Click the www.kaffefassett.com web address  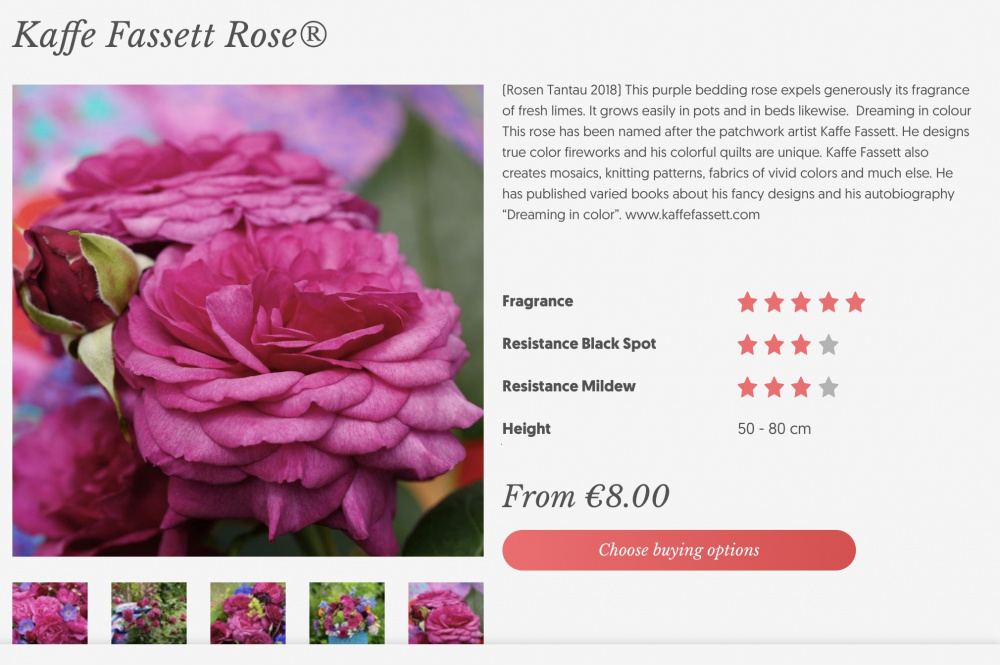point(693,215)
